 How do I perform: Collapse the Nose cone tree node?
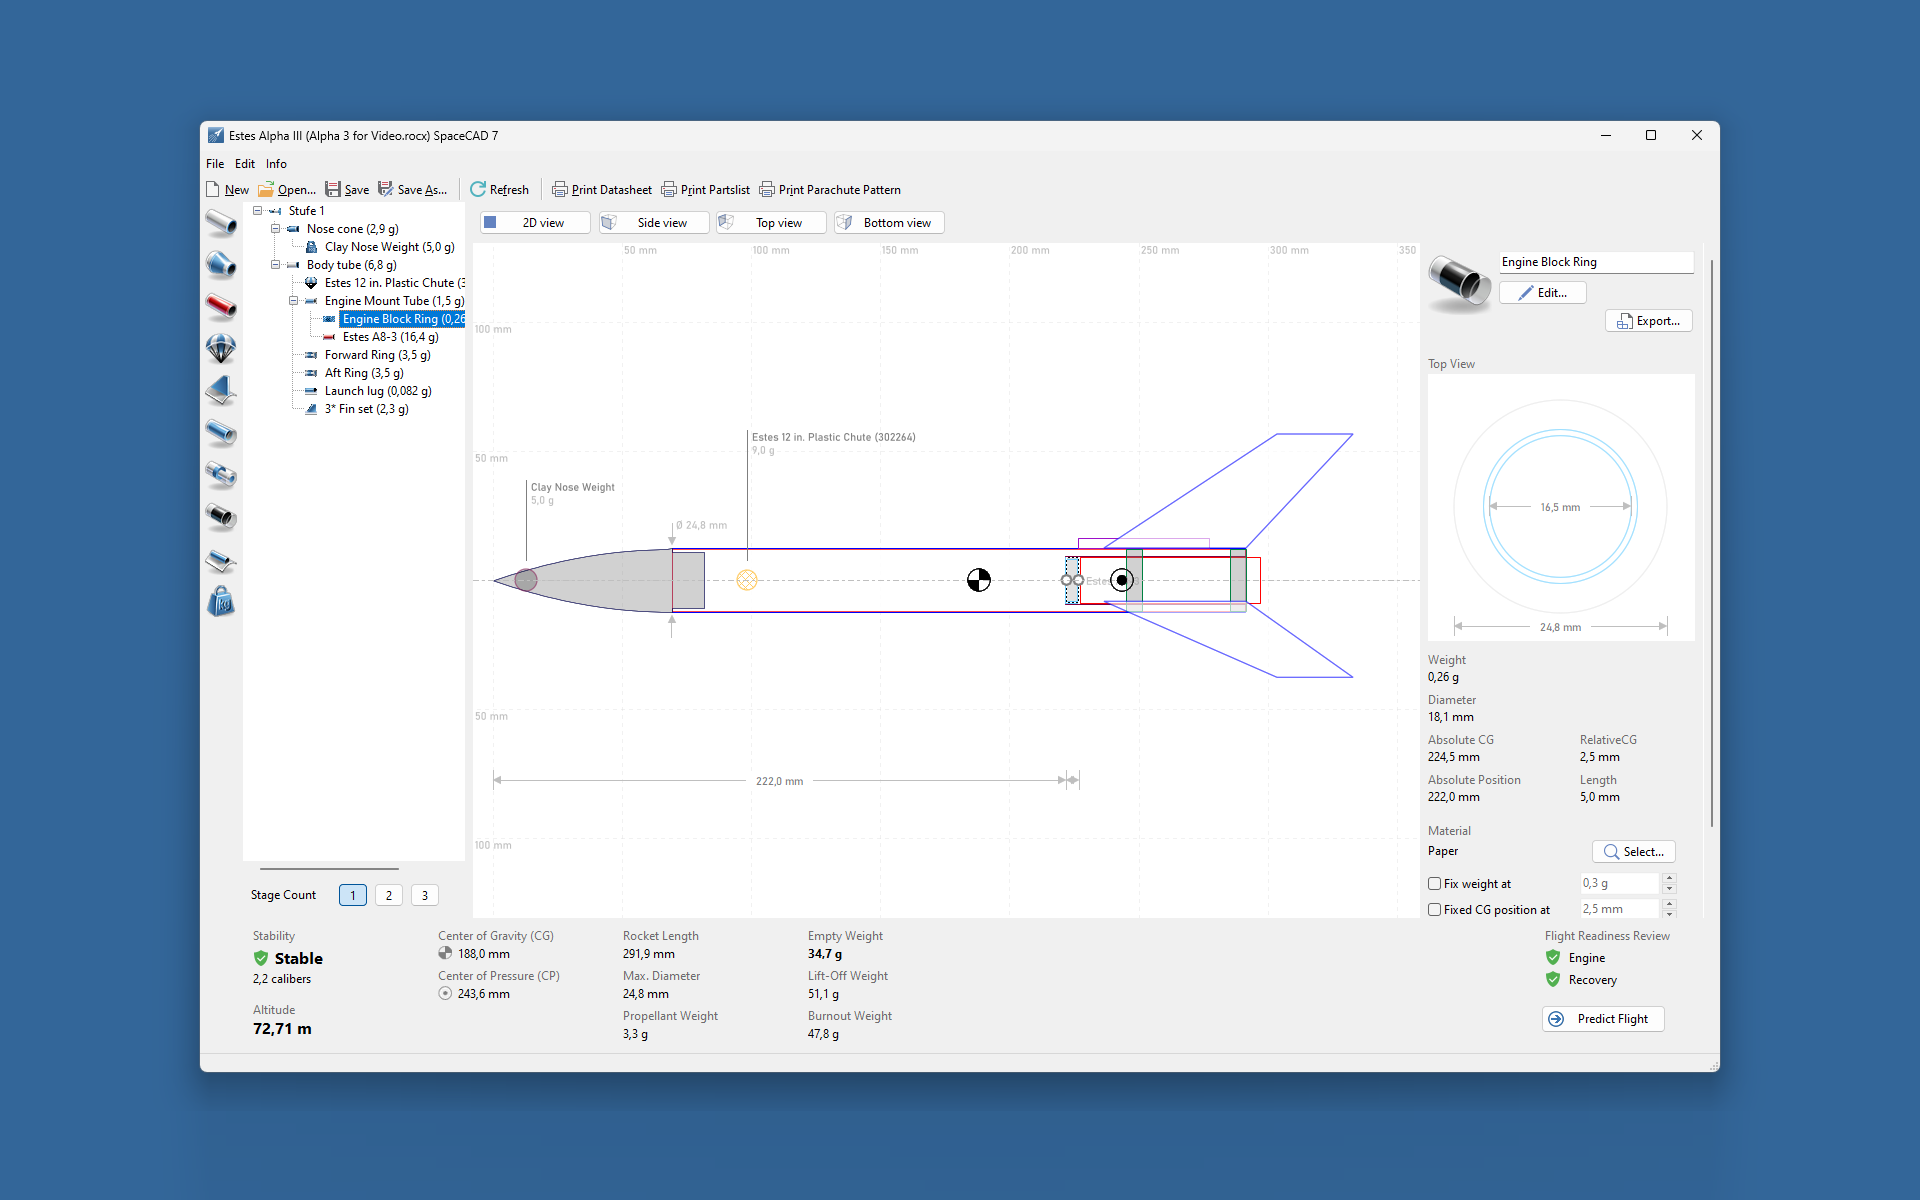point(275,229)
